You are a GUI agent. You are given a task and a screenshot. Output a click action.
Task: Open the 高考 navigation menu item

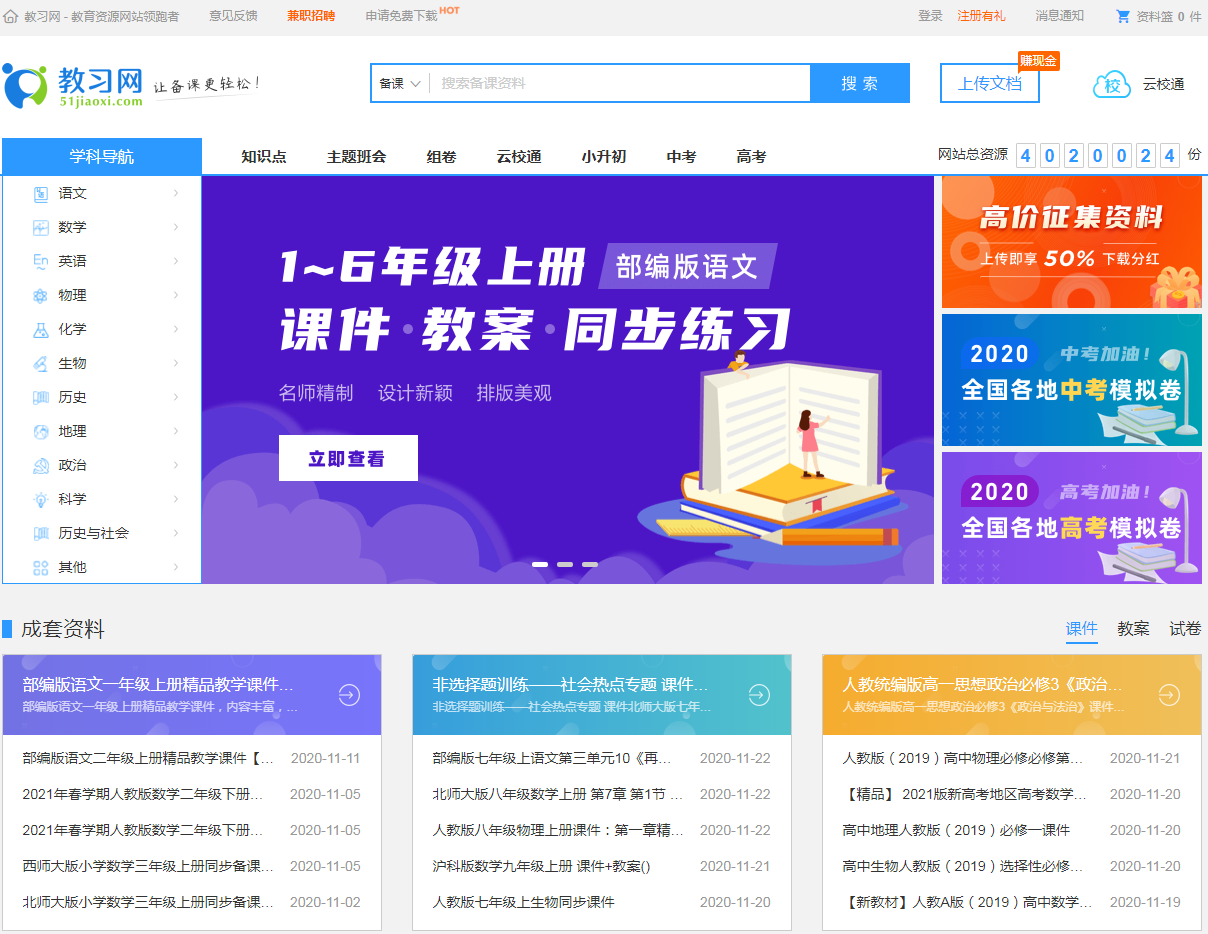tap(751, 157)
